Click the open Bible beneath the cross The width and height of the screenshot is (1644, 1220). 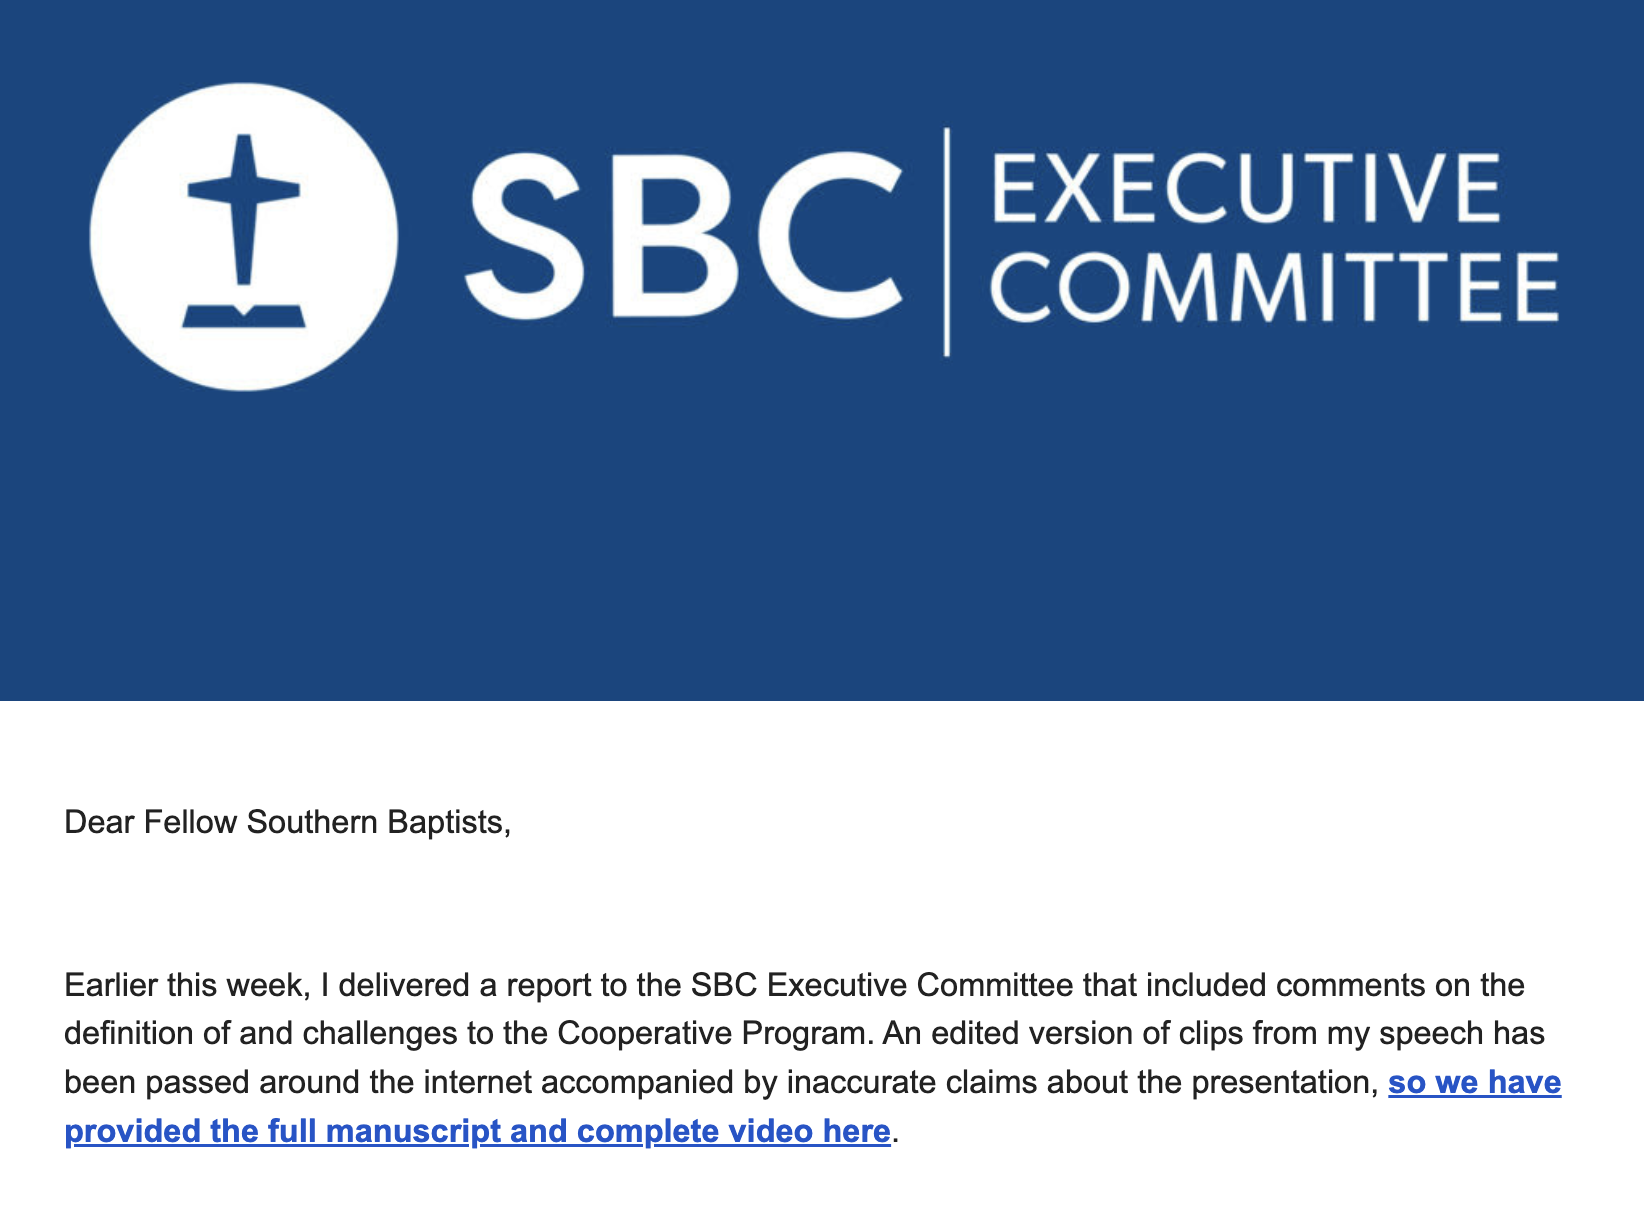pyautogui.click(x=243, y=315)
